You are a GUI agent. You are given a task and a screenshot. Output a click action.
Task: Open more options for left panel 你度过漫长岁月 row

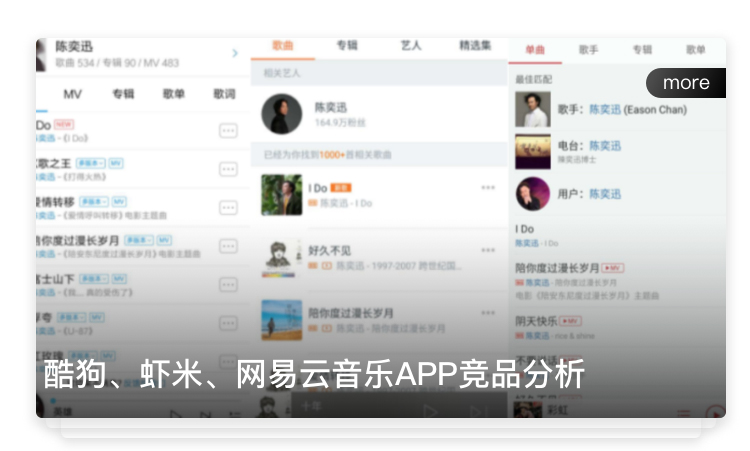click(228, 246)
